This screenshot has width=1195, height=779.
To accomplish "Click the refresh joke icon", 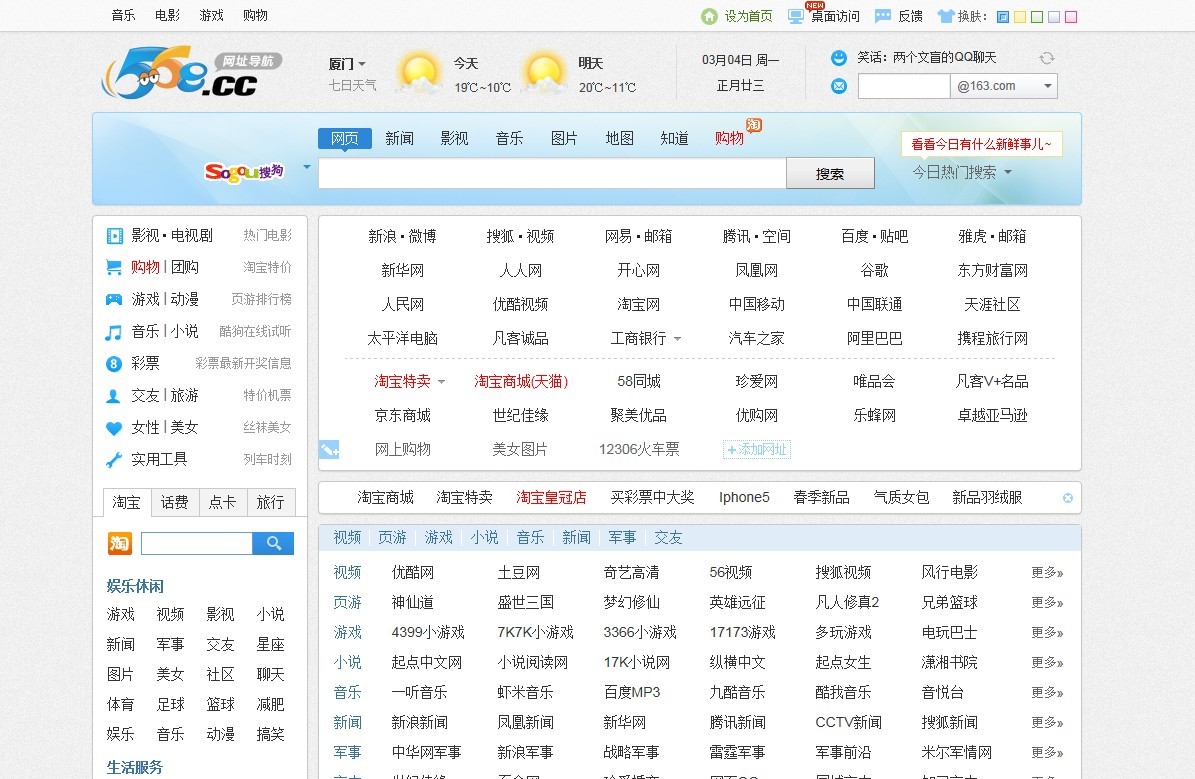I will coord(1047,58).
